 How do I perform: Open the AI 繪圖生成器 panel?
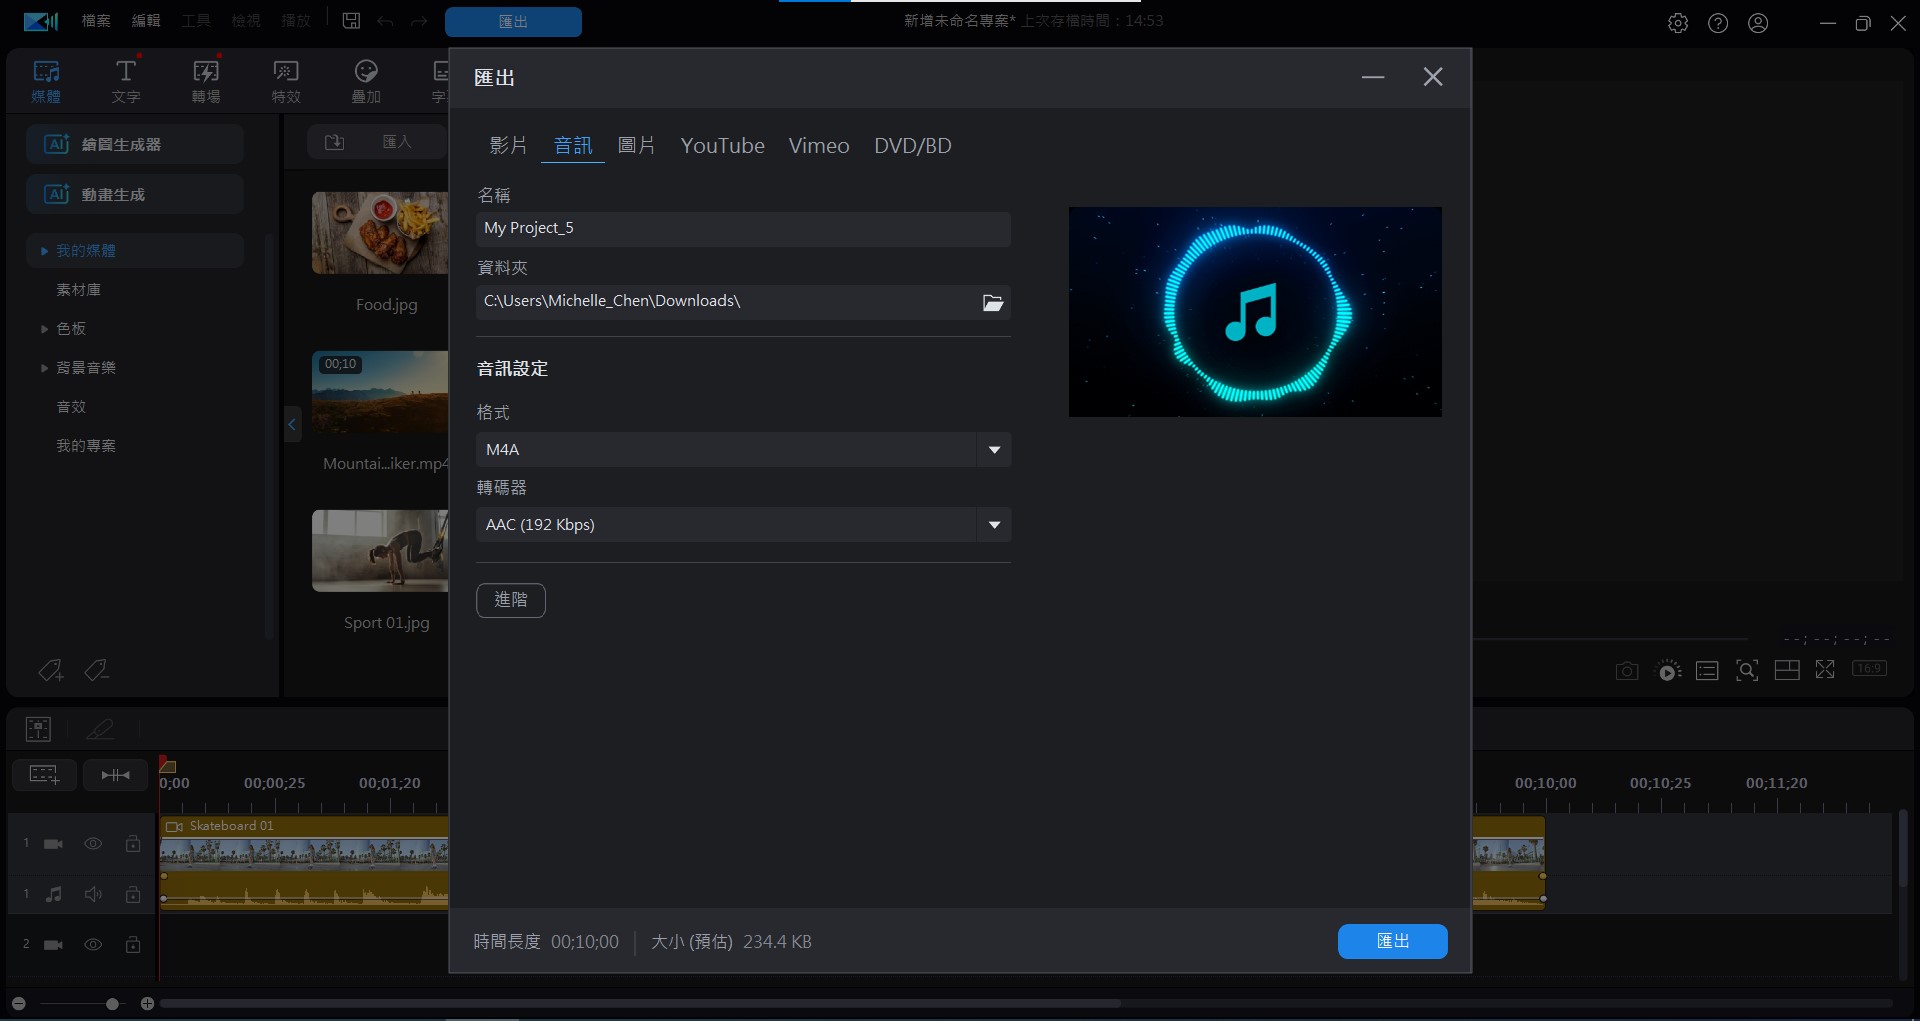click(133, 144)
